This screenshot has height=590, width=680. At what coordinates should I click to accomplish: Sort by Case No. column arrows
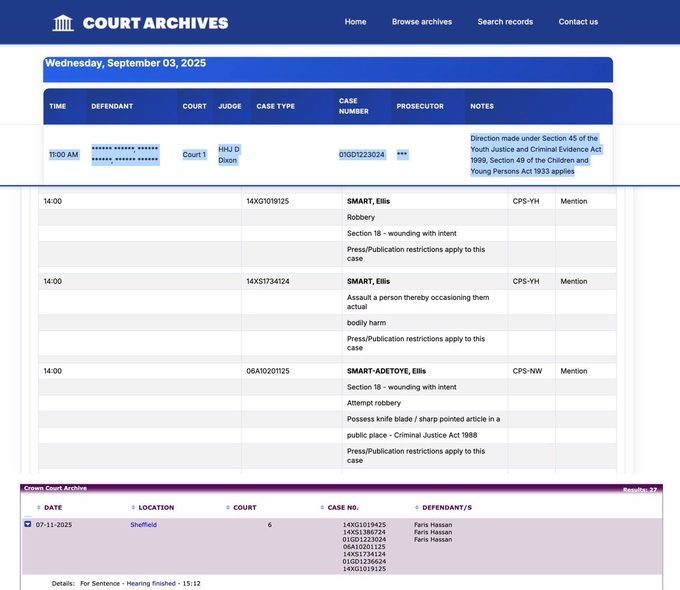tap(322, 508)
